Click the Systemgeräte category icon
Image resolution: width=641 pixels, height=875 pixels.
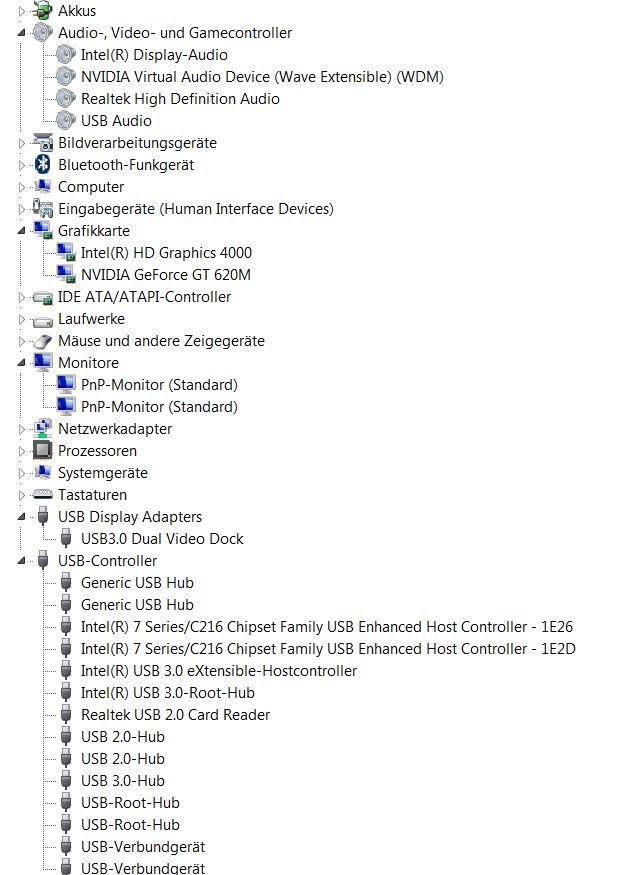(42, 473)
